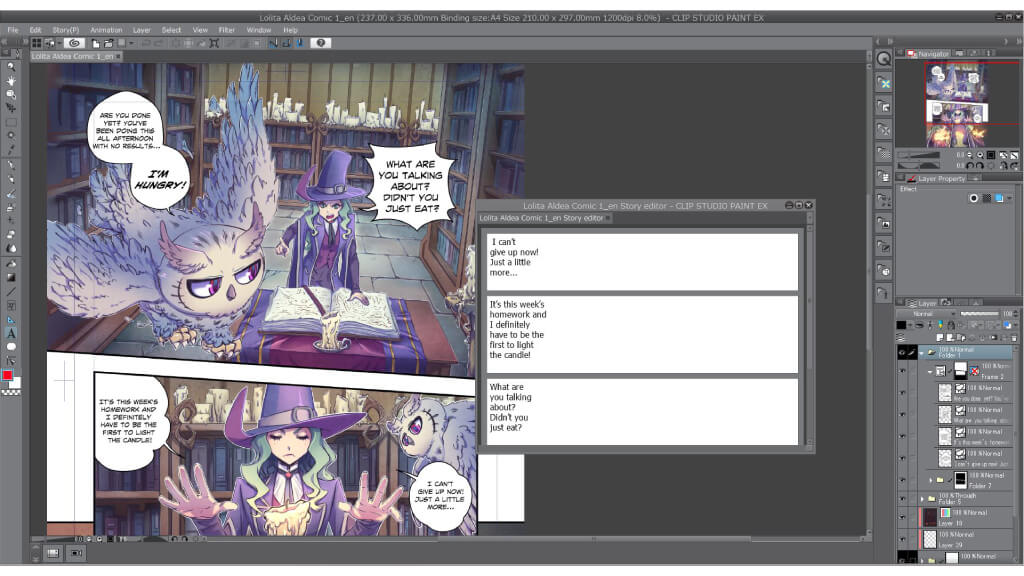Screen dimensions: 1024x576
Task: Select the Hand move tool
Action: pos(11,80)
